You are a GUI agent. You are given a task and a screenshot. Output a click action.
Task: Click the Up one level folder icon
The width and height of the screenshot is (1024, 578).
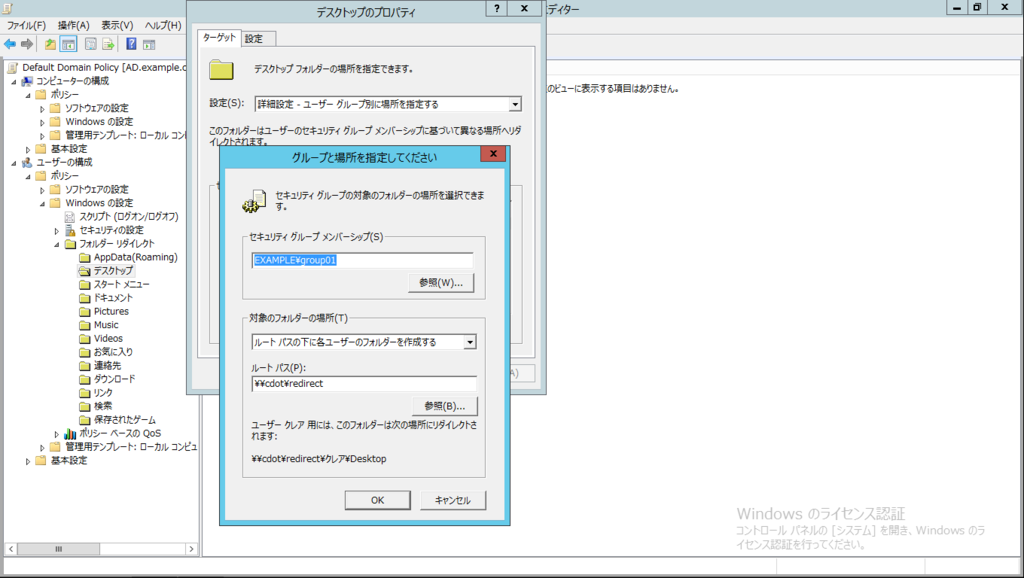[50, 44]
